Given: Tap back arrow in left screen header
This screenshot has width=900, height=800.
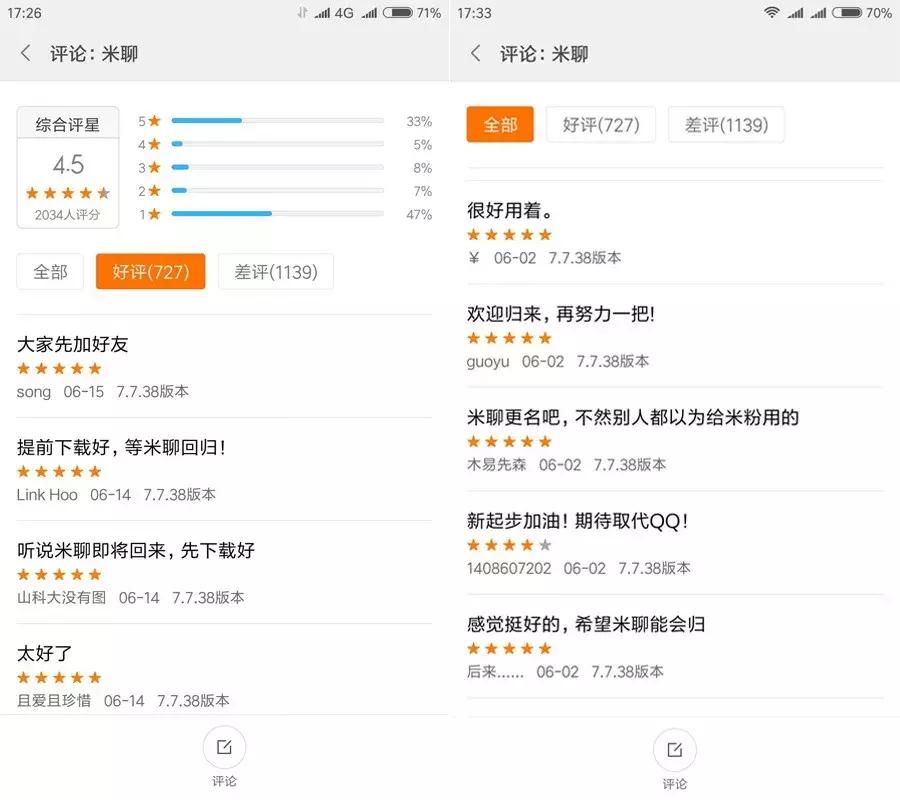Looking at the screenshot, I should [25, 53].
